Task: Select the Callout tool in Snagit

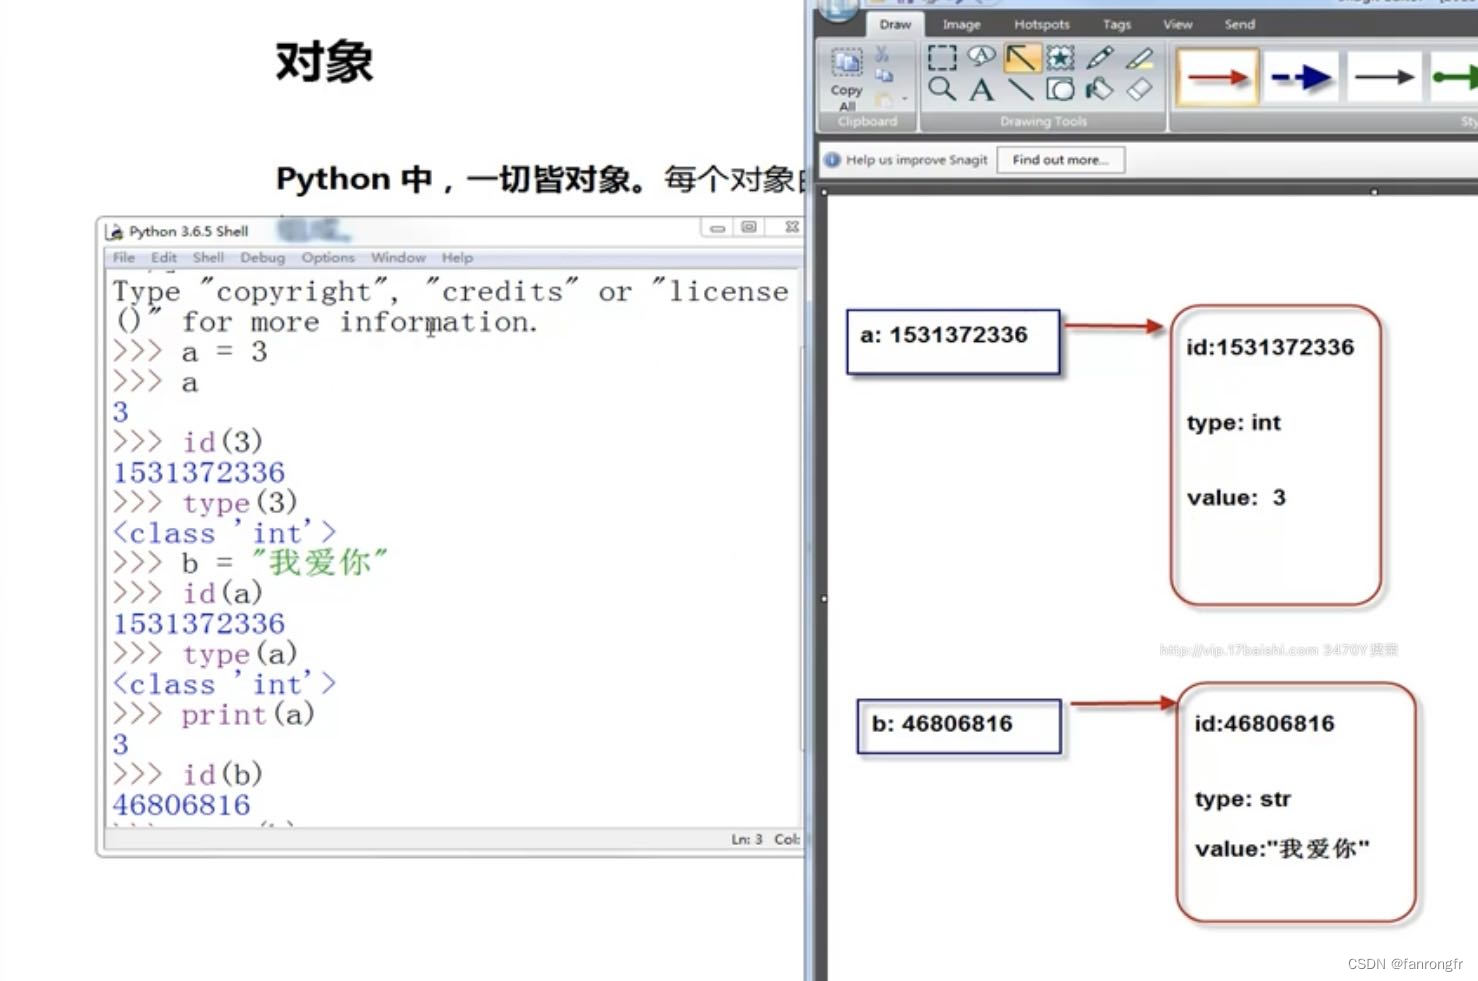Action: [981, 56]
